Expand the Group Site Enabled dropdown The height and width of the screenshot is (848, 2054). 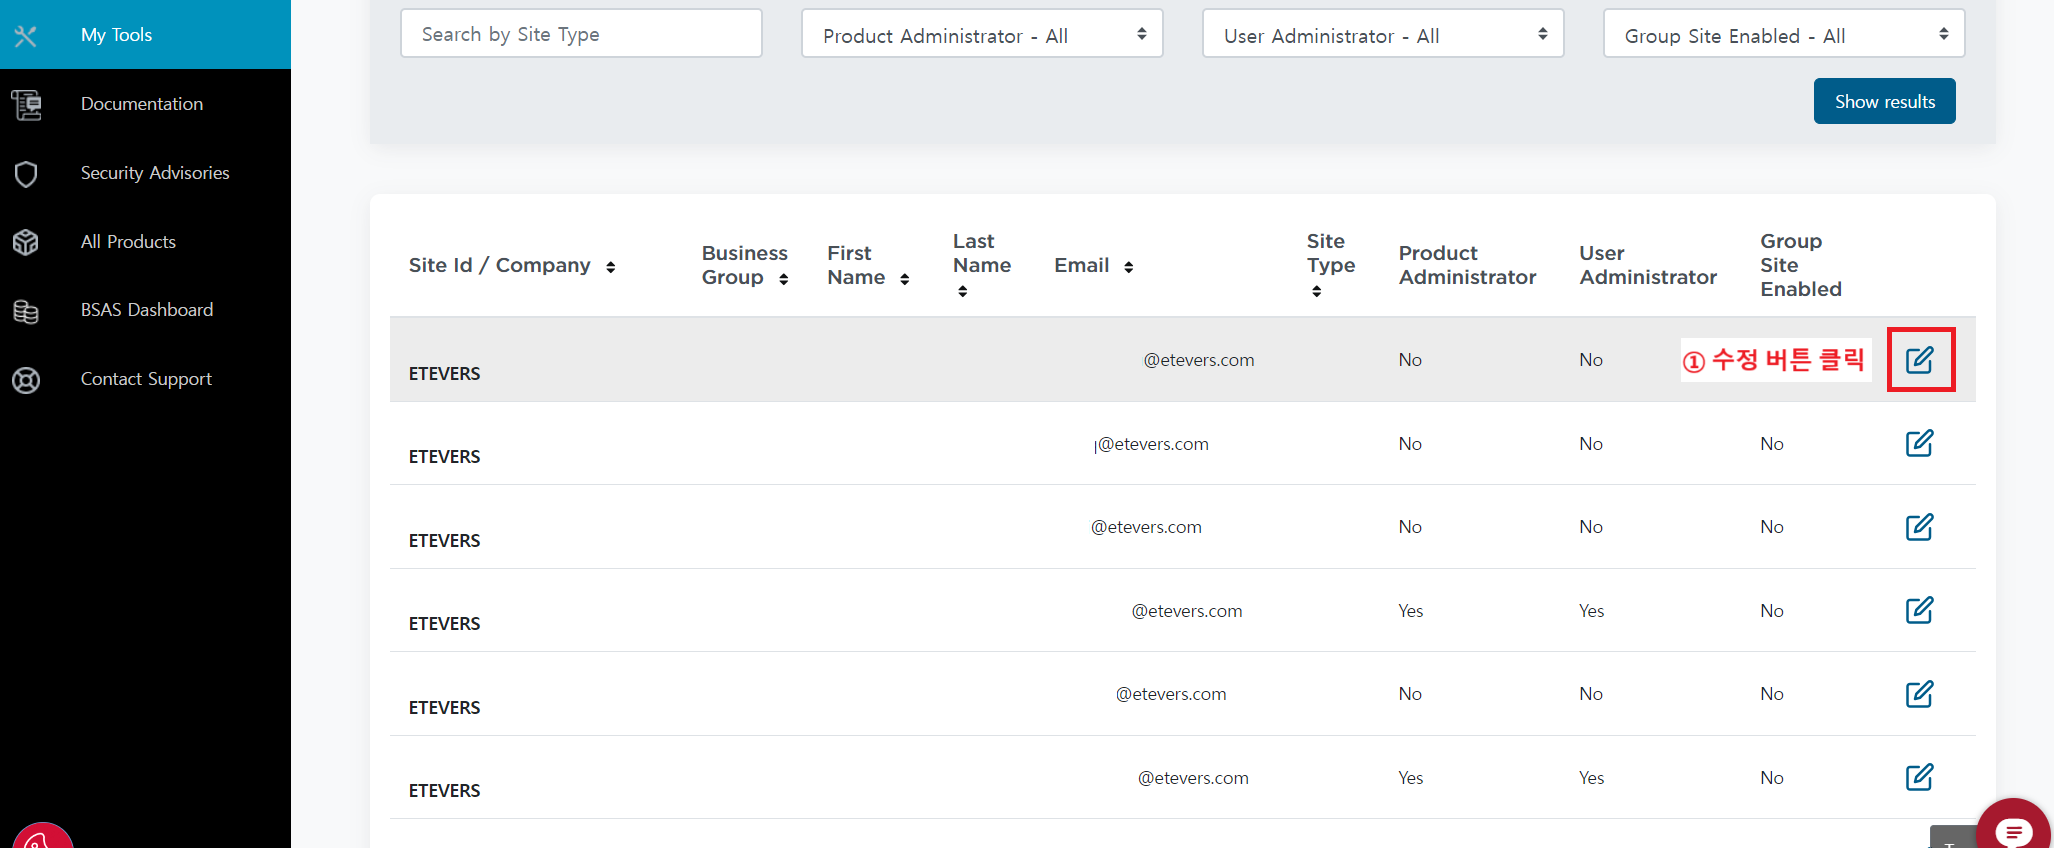[1783, 35]
